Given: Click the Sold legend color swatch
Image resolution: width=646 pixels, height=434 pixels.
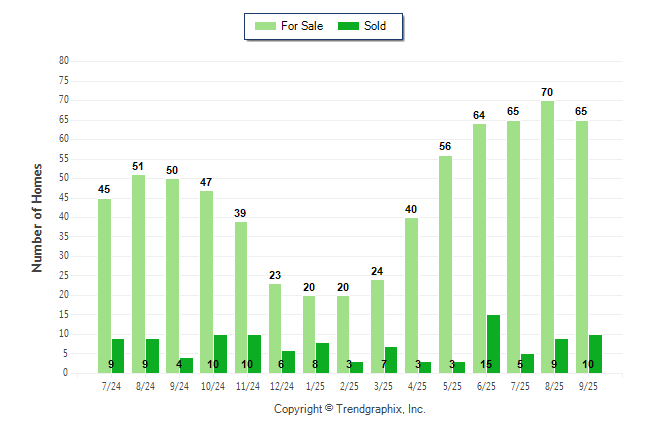Looking at the screenshot, I should tap(349, 26).
